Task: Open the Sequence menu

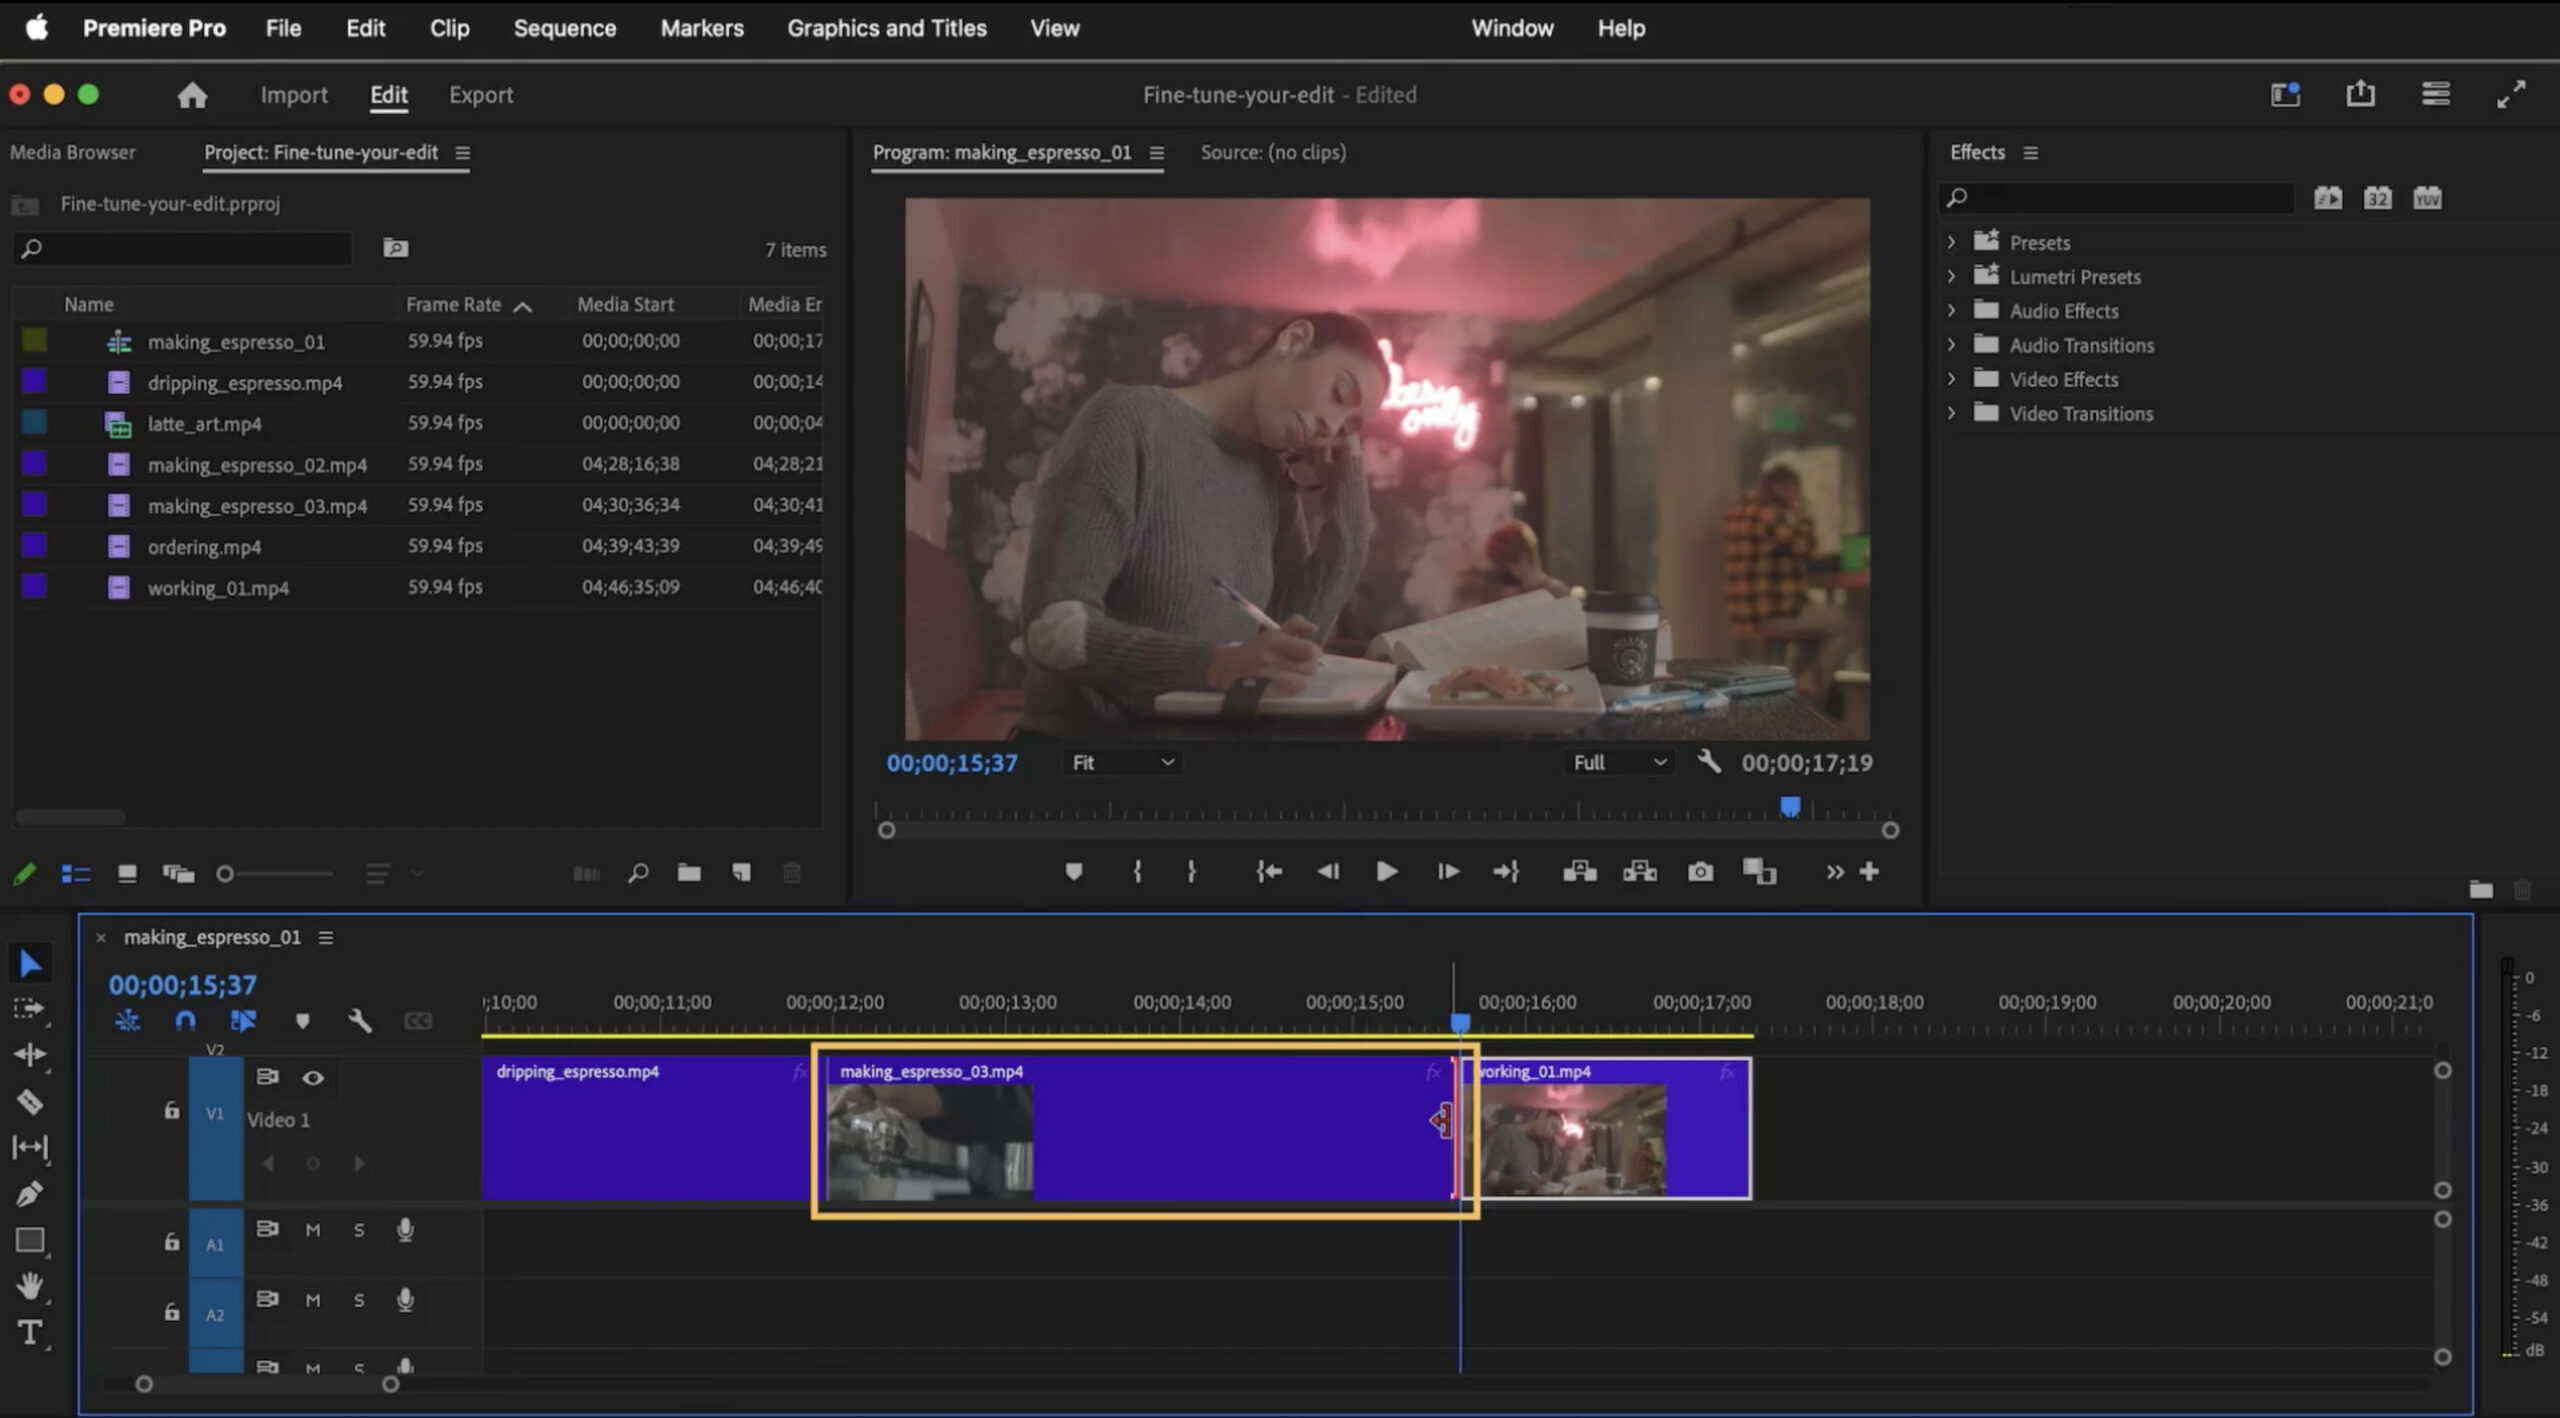Action: [x=564, y=28]
